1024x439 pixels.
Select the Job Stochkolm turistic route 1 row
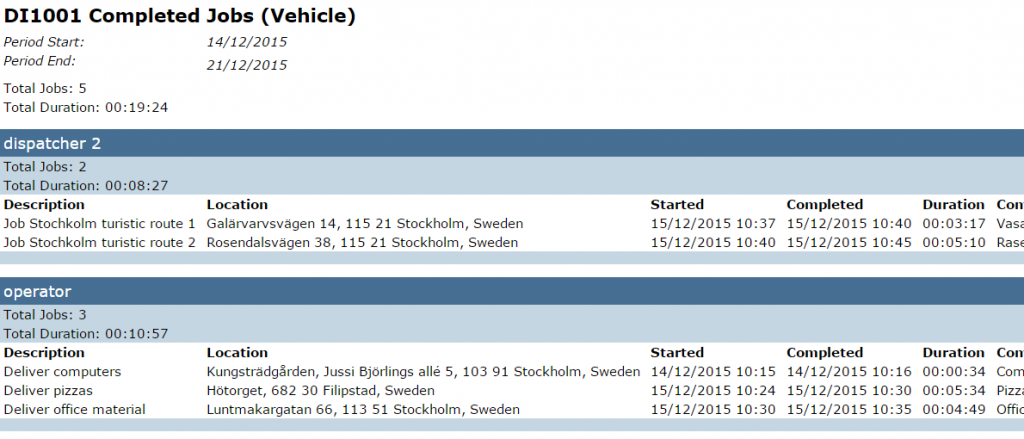click(x=100, y=224)
